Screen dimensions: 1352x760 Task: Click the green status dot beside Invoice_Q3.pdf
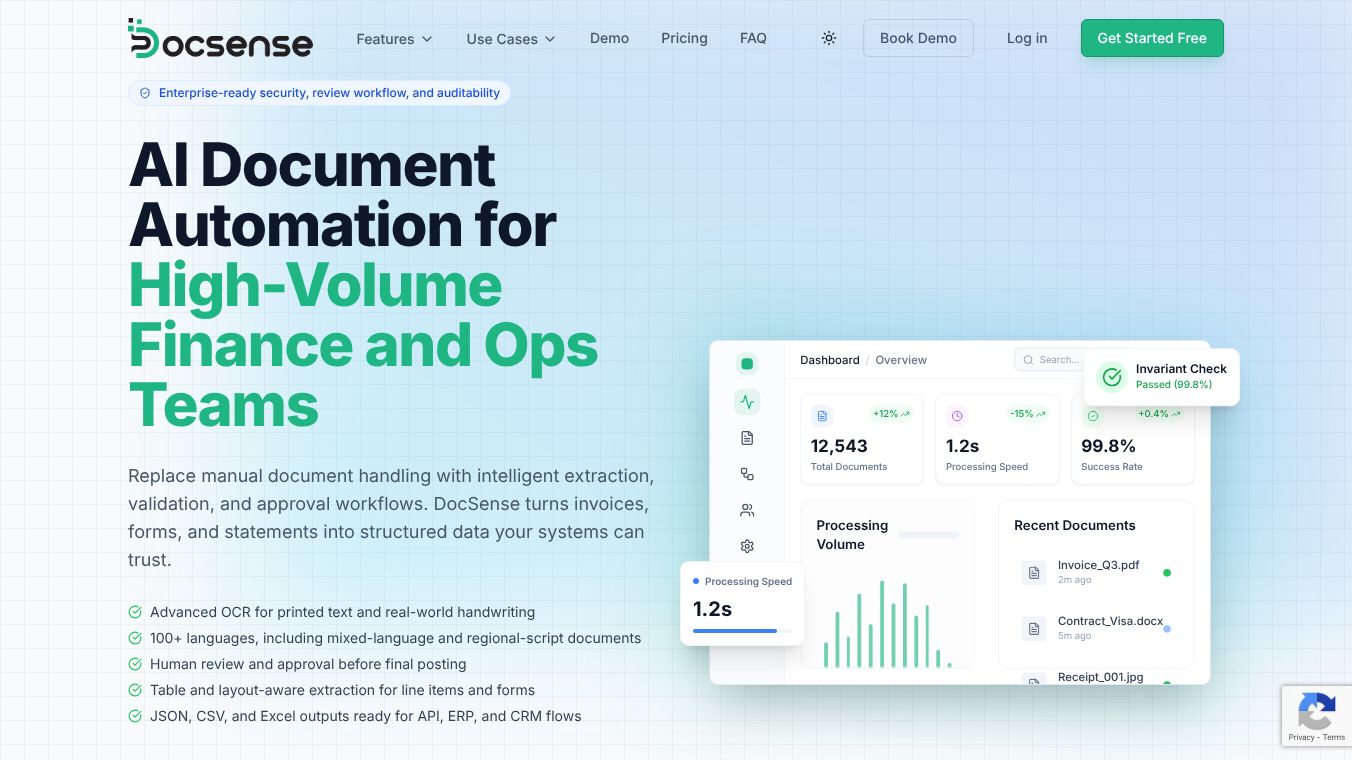[x=1167, y=572]
